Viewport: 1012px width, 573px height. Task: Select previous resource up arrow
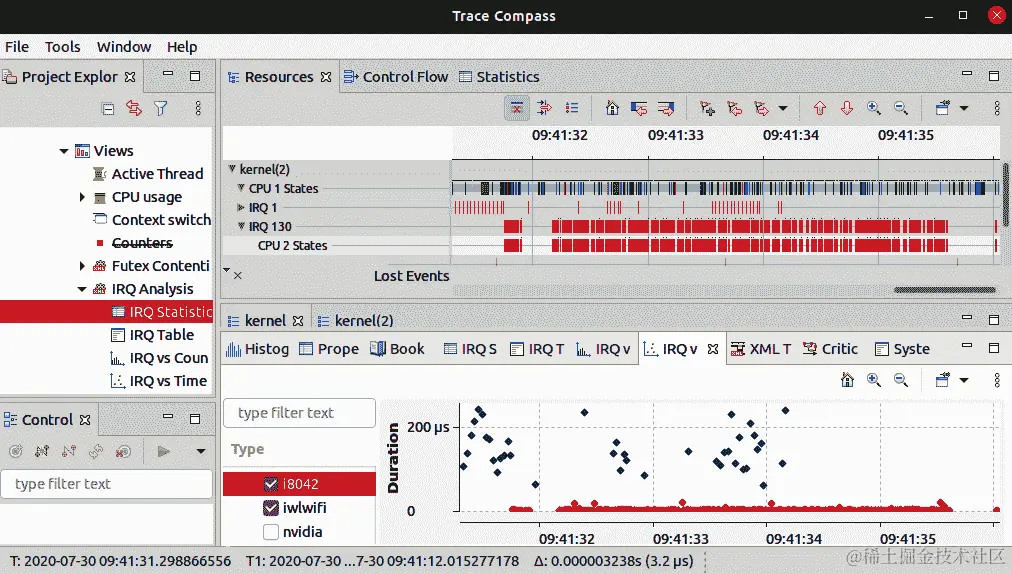pos(820,108)
